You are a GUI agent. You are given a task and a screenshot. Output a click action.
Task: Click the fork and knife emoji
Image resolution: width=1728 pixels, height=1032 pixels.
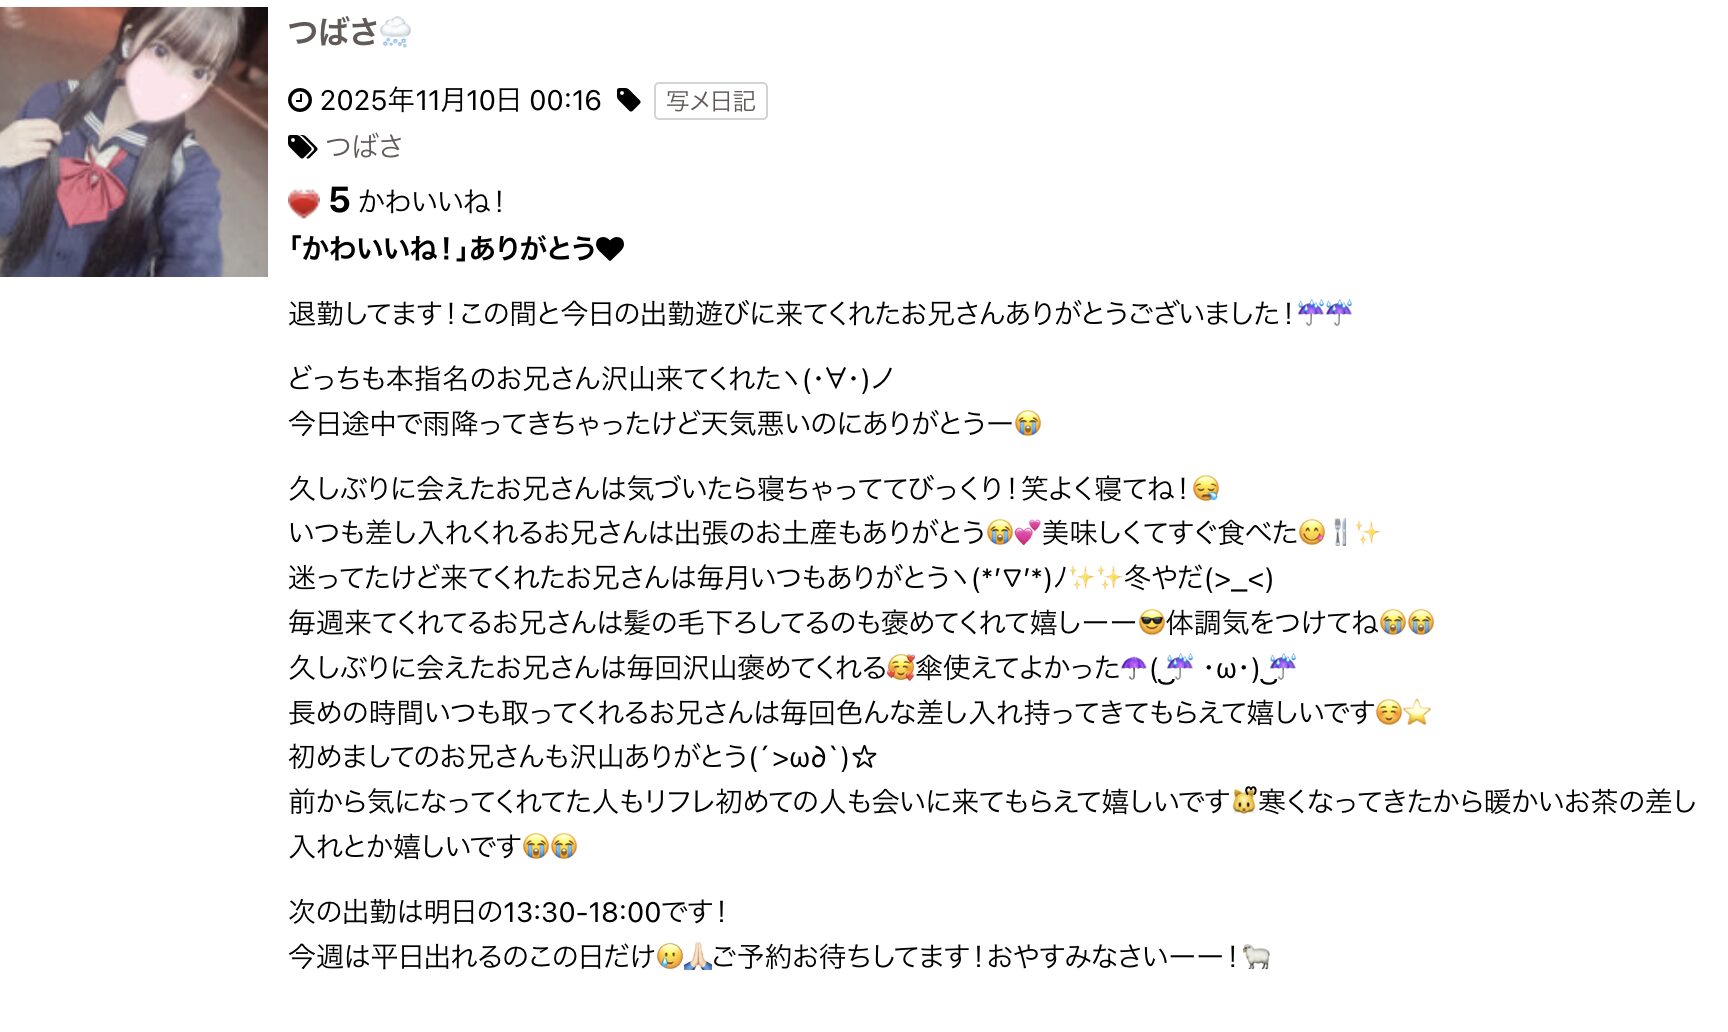[1340, 533]
